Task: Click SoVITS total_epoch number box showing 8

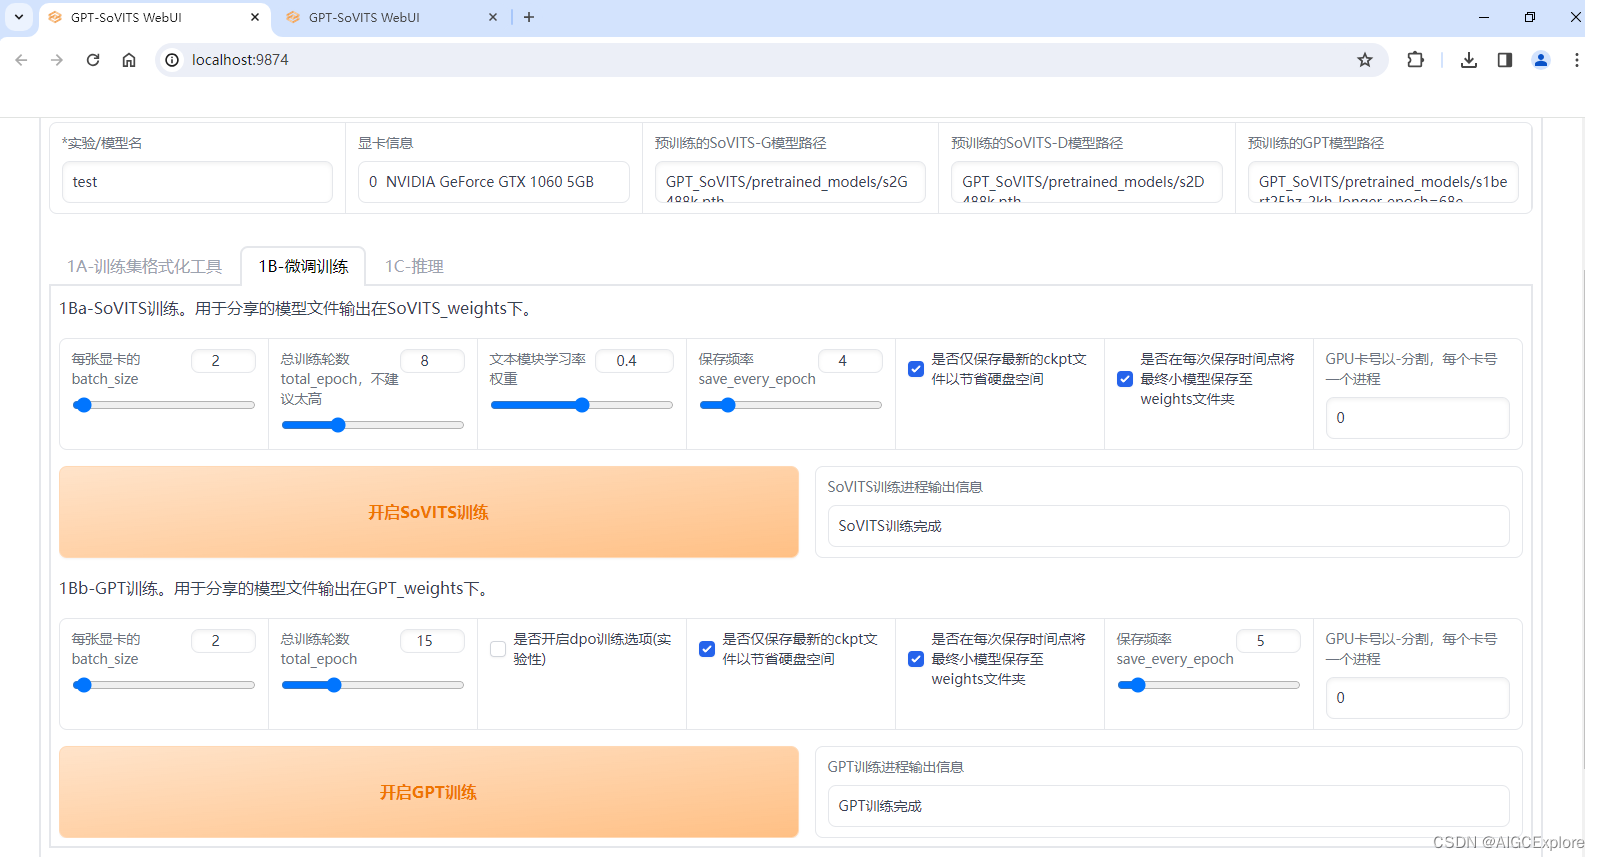Action: [x=432, y=361]
